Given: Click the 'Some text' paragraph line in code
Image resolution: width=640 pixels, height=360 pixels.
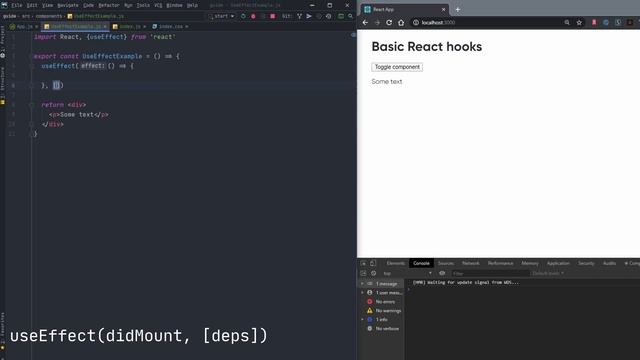Looking at the screenshot, I should (79, 115).
